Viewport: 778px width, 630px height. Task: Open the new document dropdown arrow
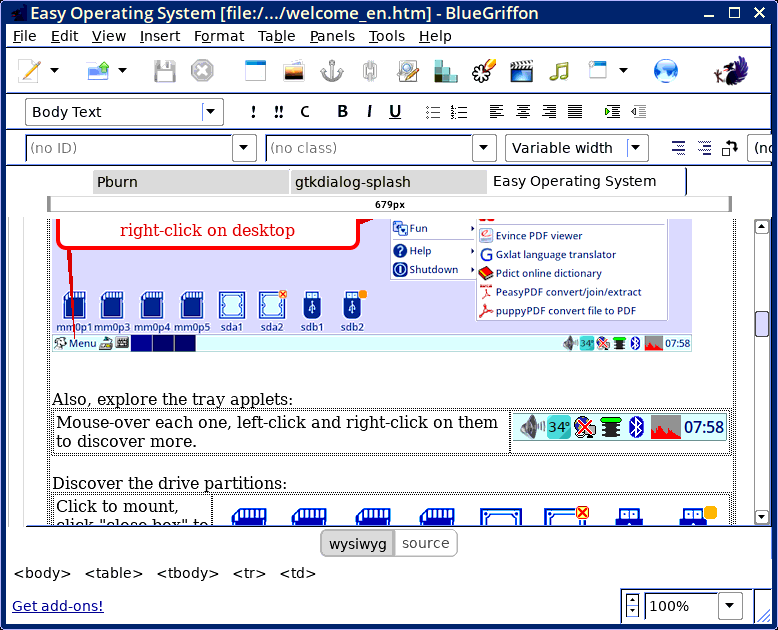point(55,70)
